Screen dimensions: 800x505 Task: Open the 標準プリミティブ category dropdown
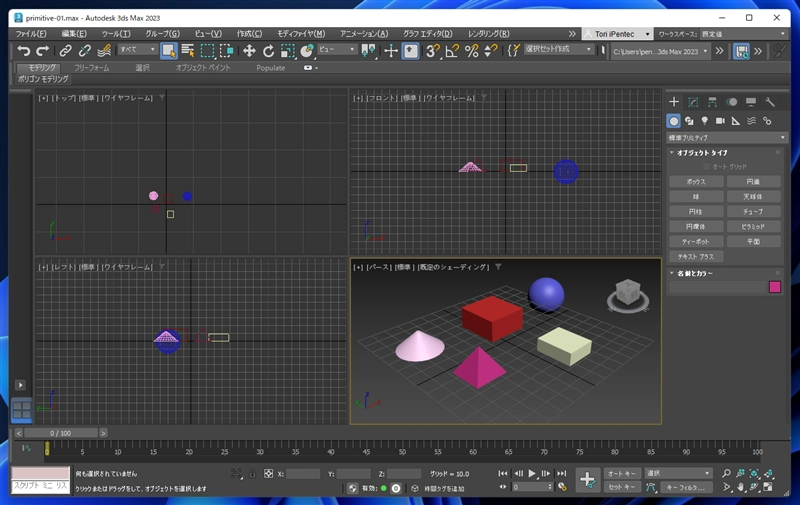point(727,137)
